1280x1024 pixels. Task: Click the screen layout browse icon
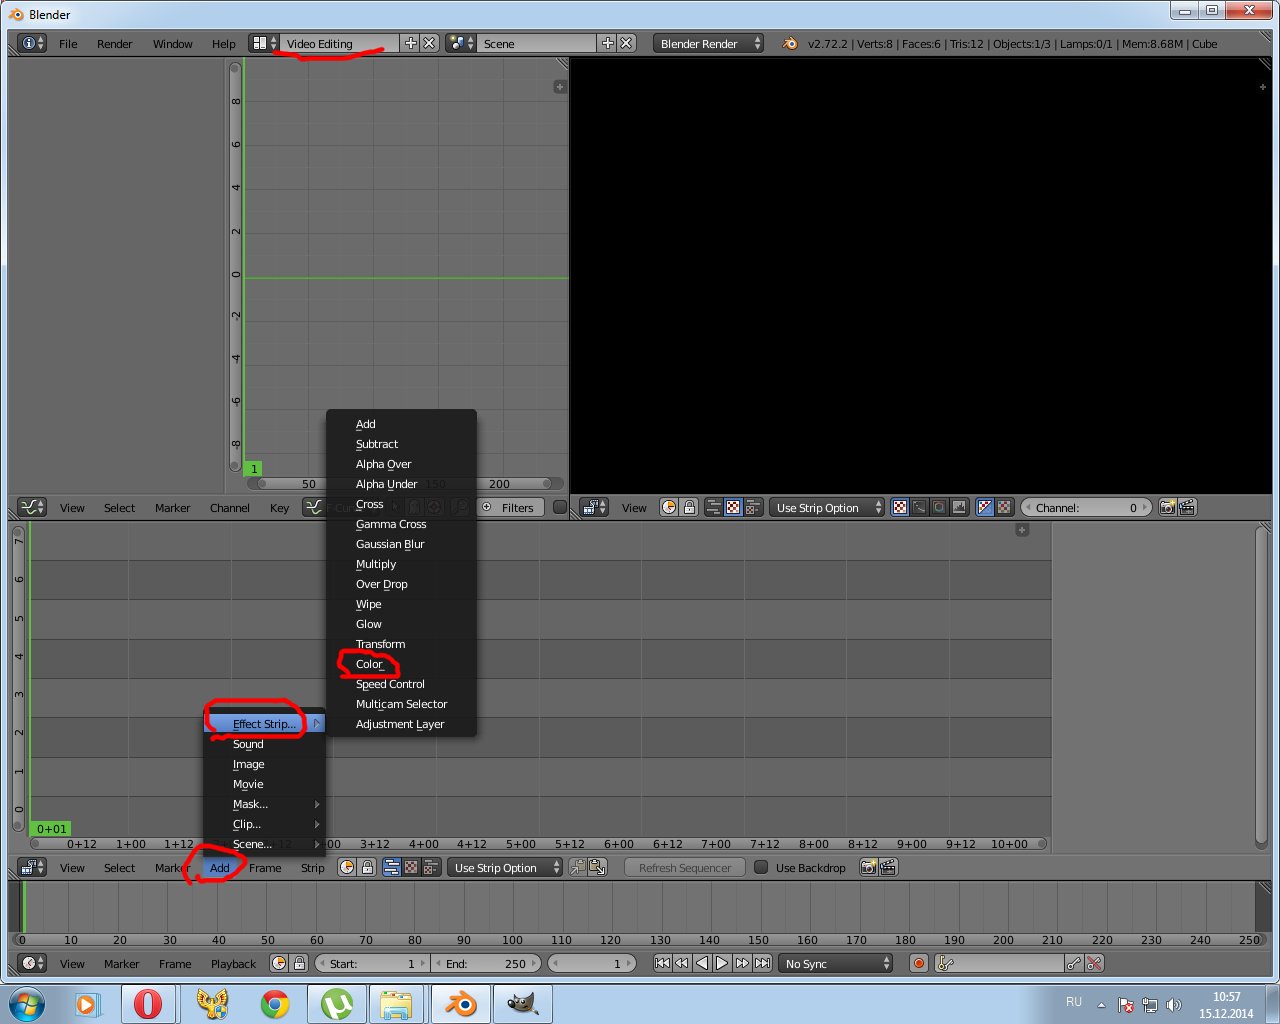click(264, 43)
